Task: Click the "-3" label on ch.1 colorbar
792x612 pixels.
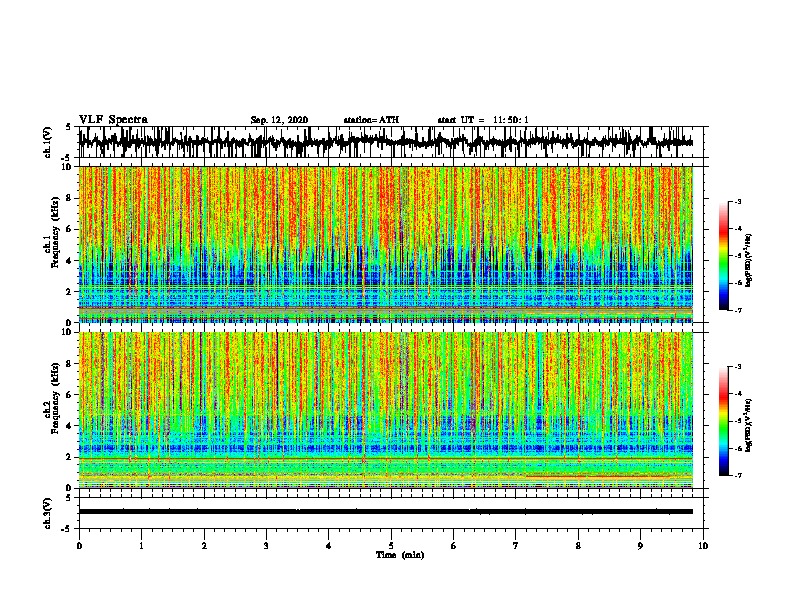Action: point(738,201)
